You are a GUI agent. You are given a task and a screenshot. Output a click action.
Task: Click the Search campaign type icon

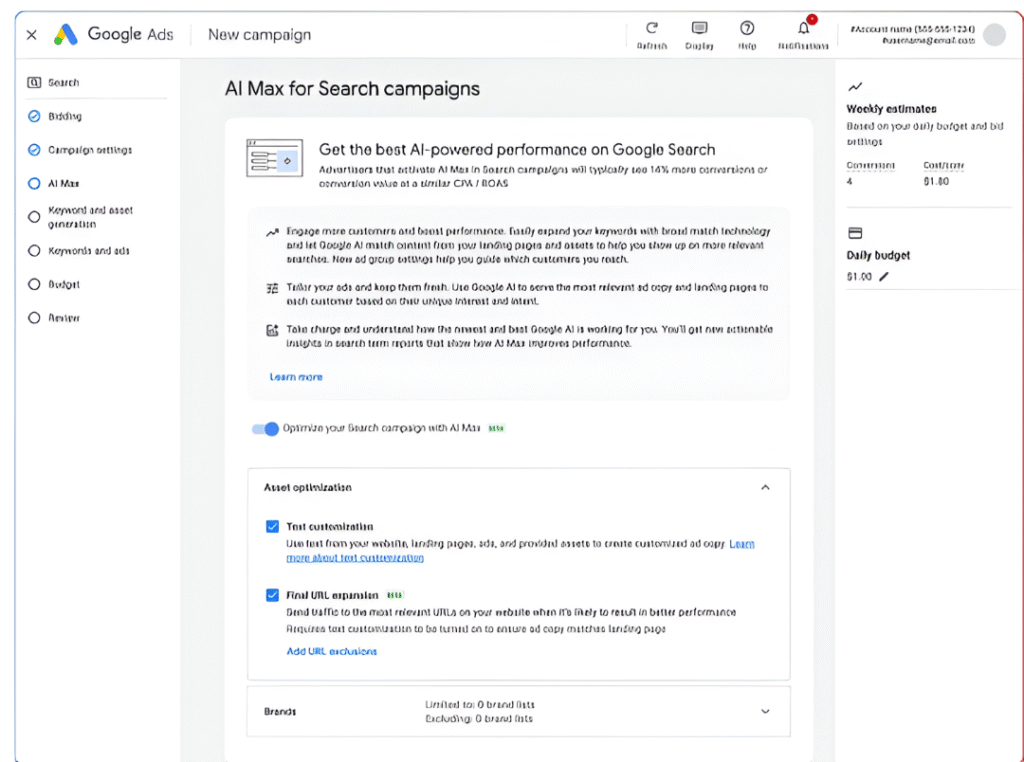click(x=34, y=82)
